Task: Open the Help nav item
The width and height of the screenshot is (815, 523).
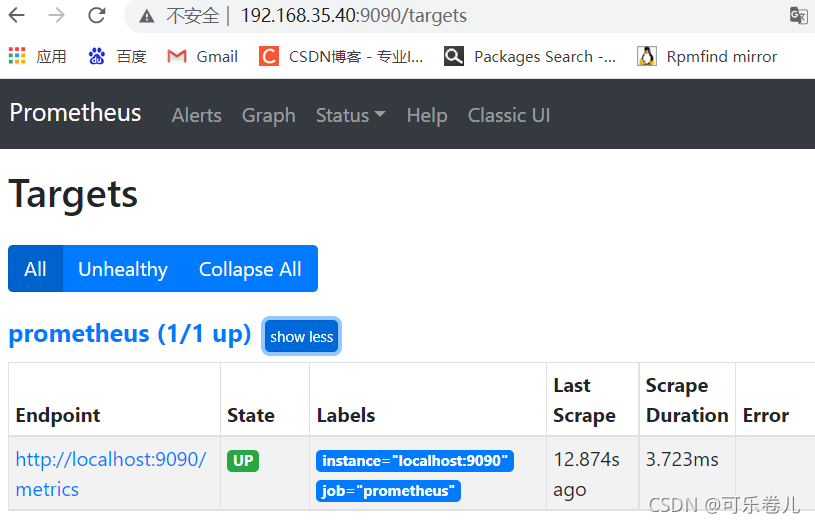Action: pyautogui.click(x=427, y=115)
